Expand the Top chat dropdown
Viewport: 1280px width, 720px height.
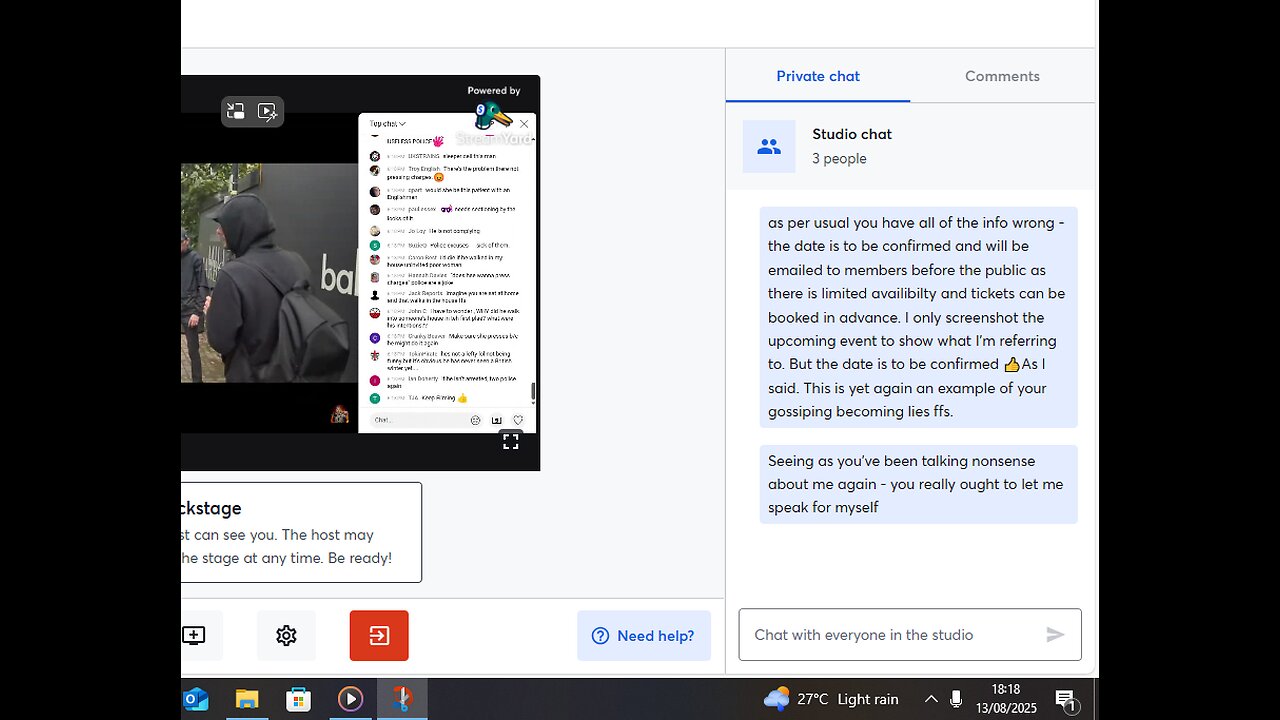(388, 124)
